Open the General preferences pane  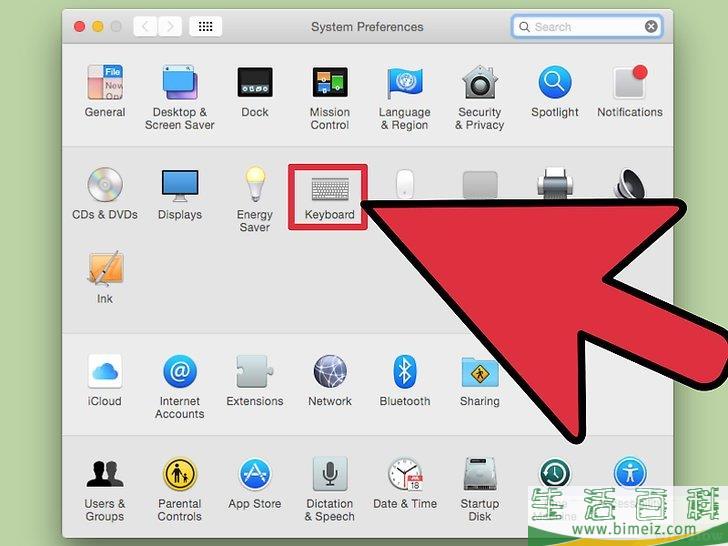(105, 91)
